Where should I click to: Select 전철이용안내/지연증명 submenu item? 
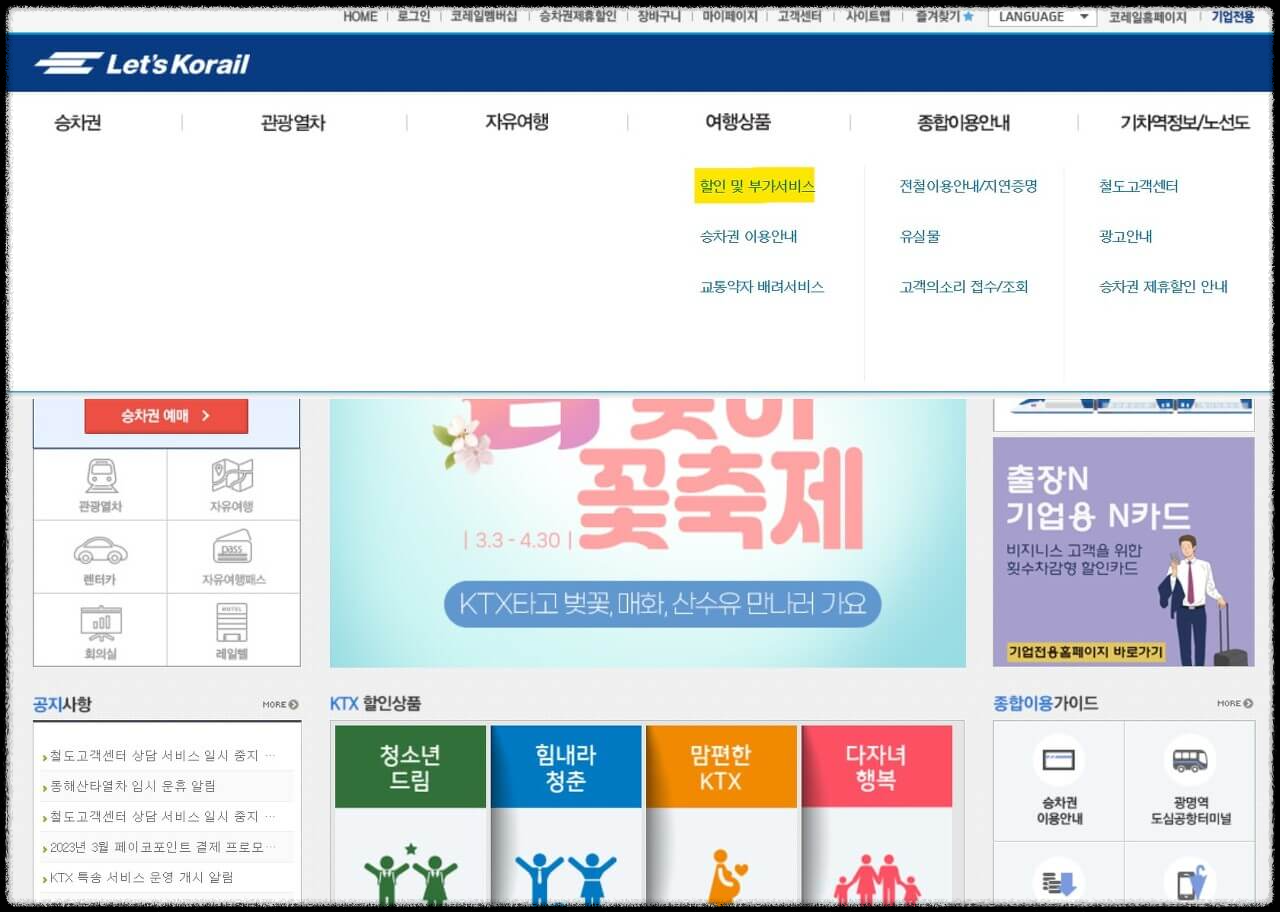(968, 186)
